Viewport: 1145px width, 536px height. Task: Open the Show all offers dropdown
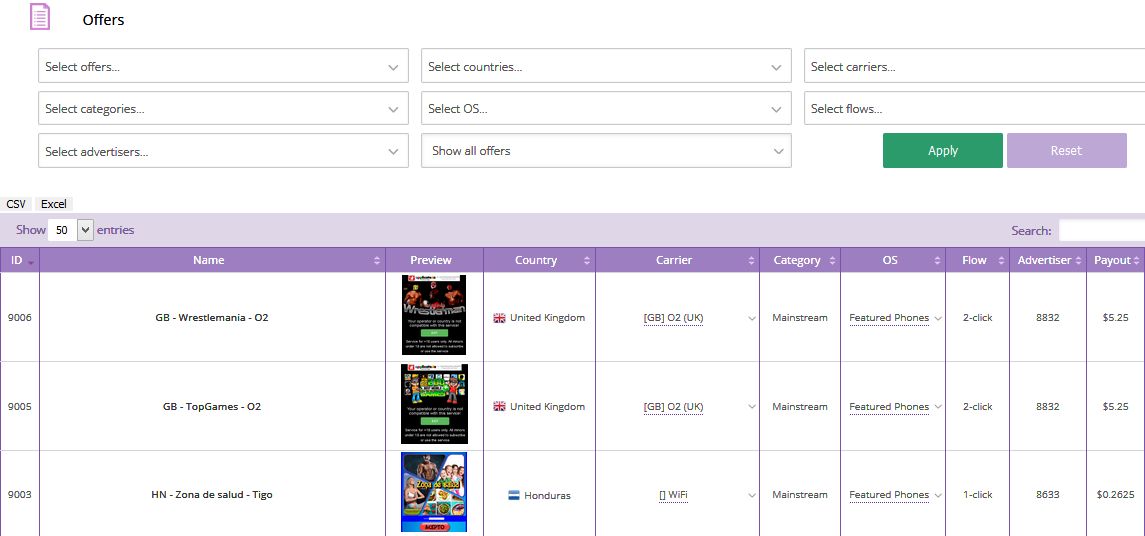(606, 151)
